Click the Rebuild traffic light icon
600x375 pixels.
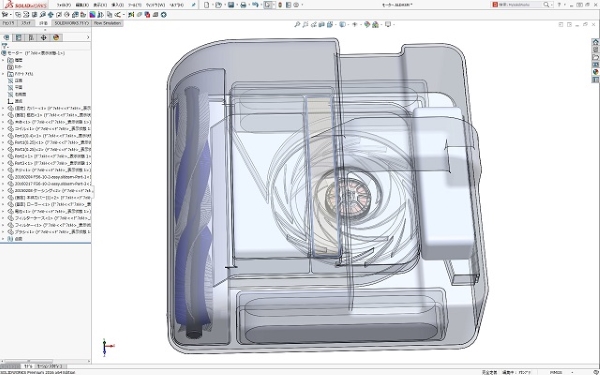tap(280, 5)
